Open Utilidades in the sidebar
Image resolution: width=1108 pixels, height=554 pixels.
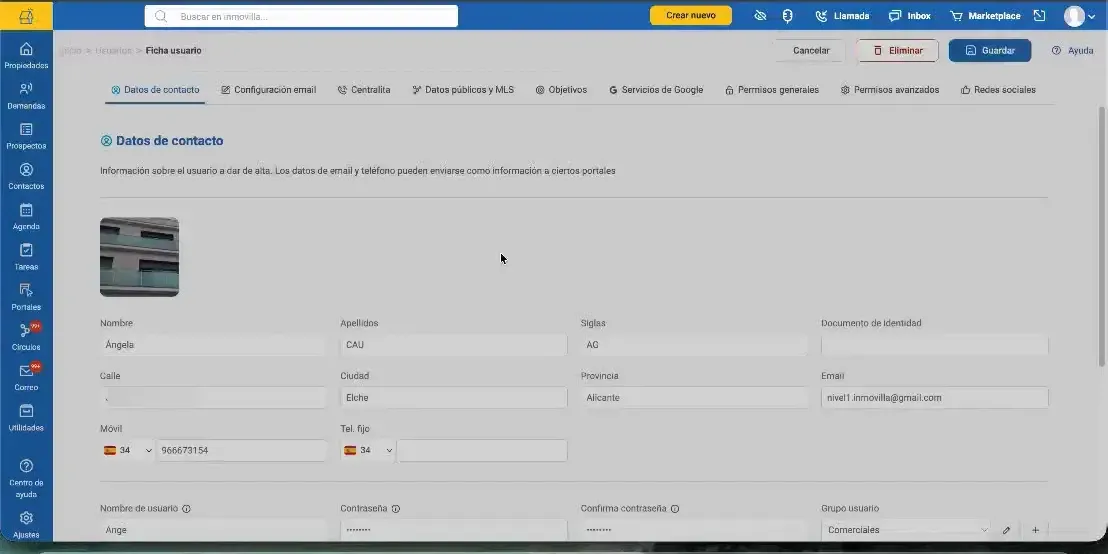[26, 418]
